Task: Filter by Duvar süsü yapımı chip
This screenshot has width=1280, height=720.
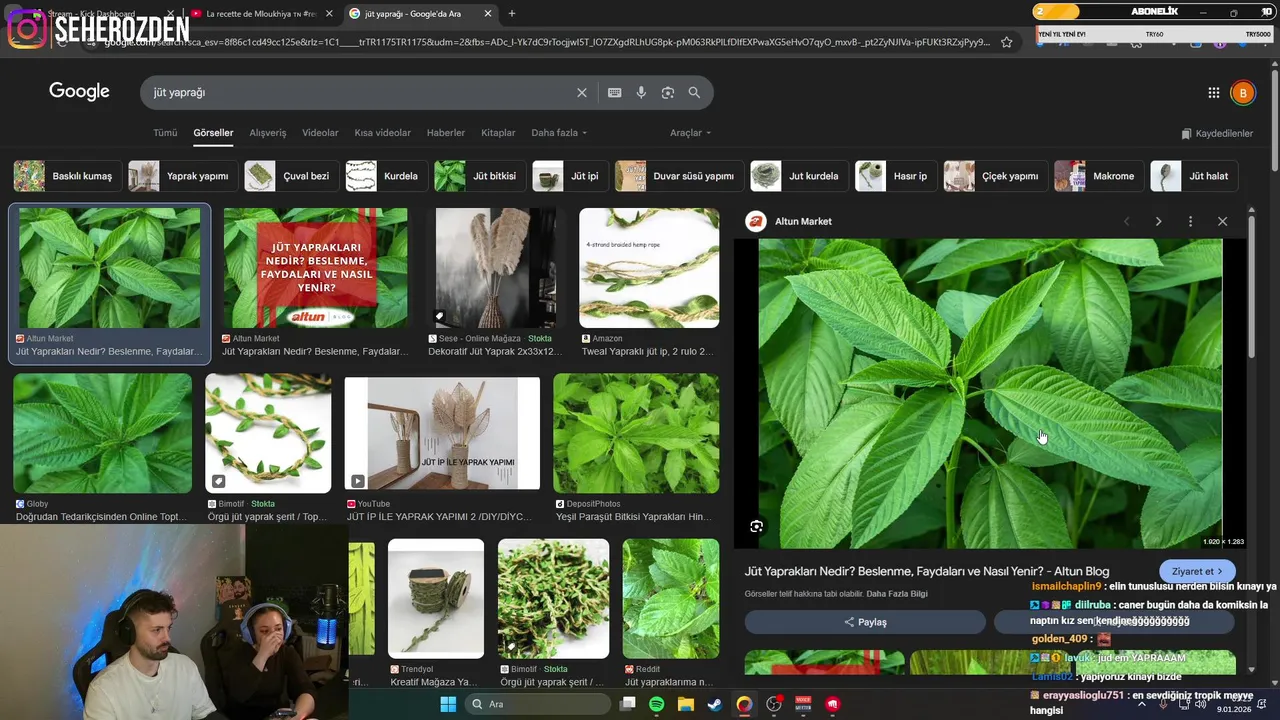Action: point(680,176)
